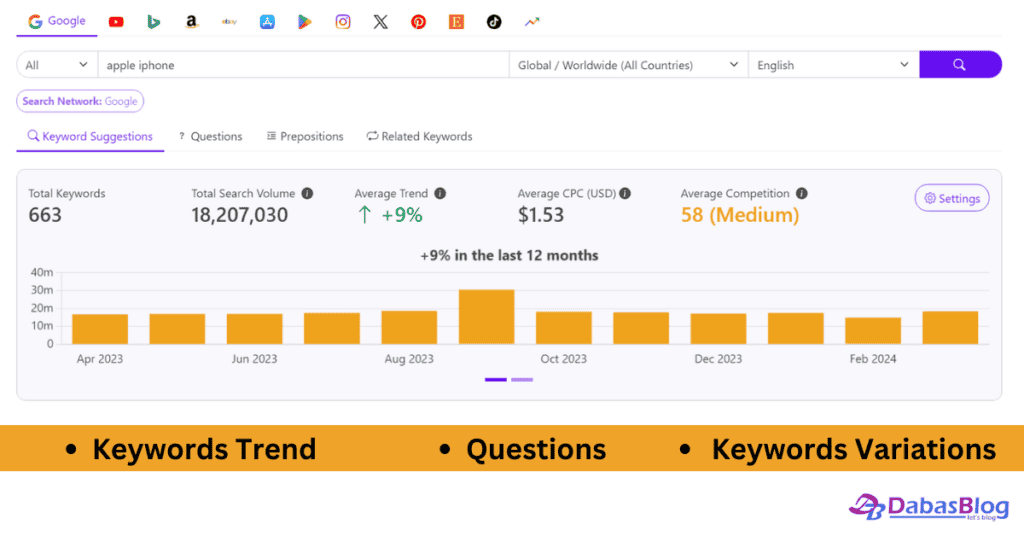Viewport: 1024px width, 536px height.
Task: Switch to the Etsy network icon
Action: click(456, 22)
